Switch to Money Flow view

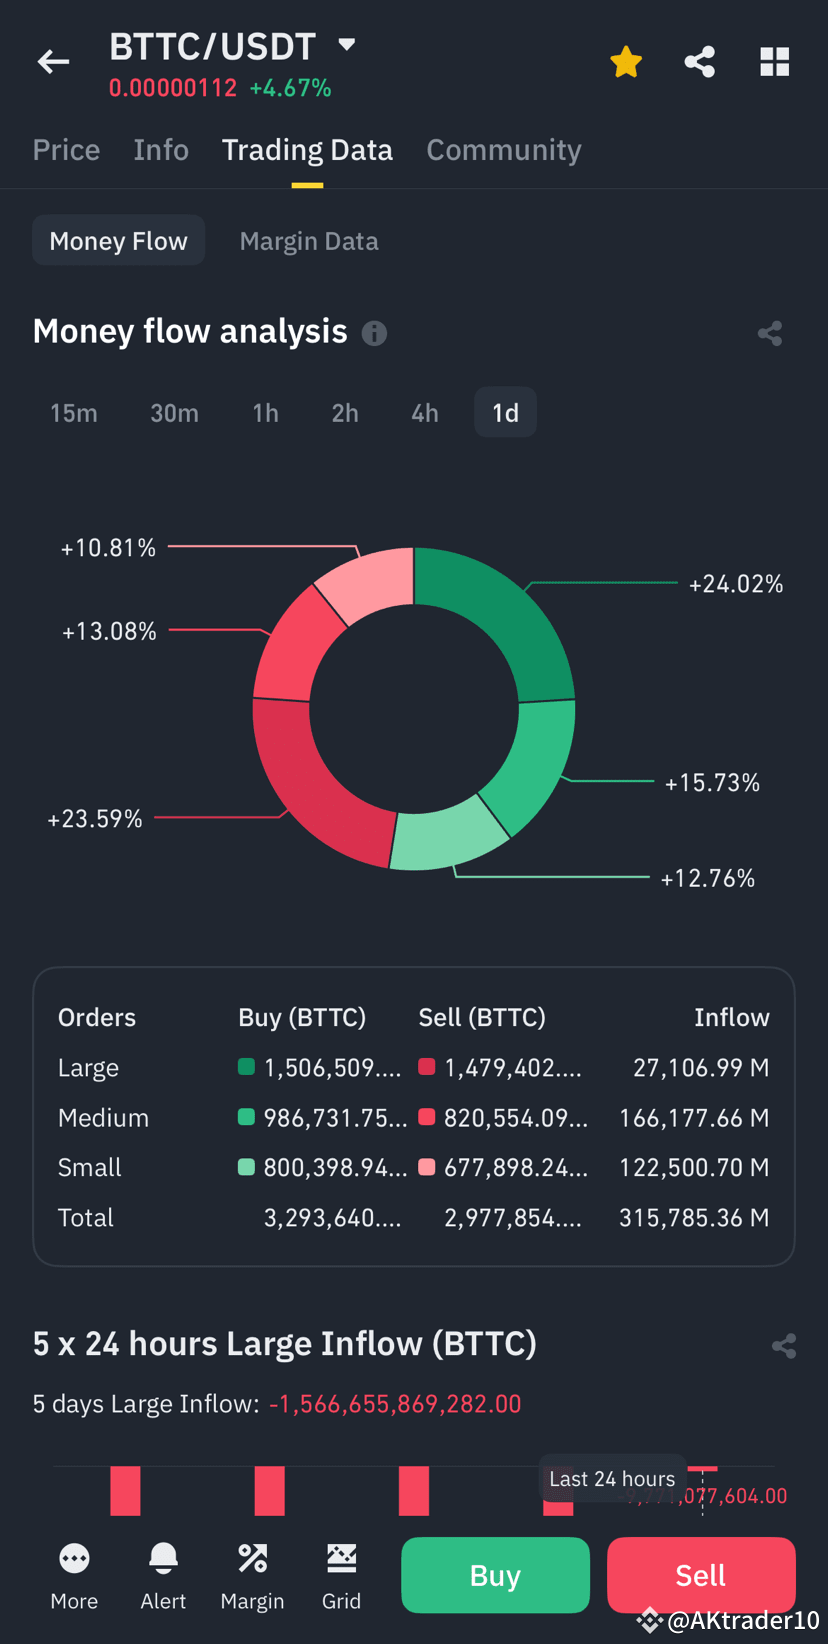point(118,240)
